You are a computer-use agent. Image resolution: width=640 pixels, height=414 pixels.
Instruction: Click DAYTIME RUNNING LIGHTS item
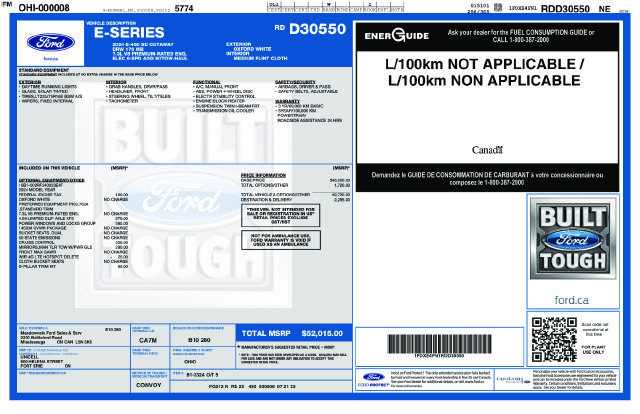[48, 87]
